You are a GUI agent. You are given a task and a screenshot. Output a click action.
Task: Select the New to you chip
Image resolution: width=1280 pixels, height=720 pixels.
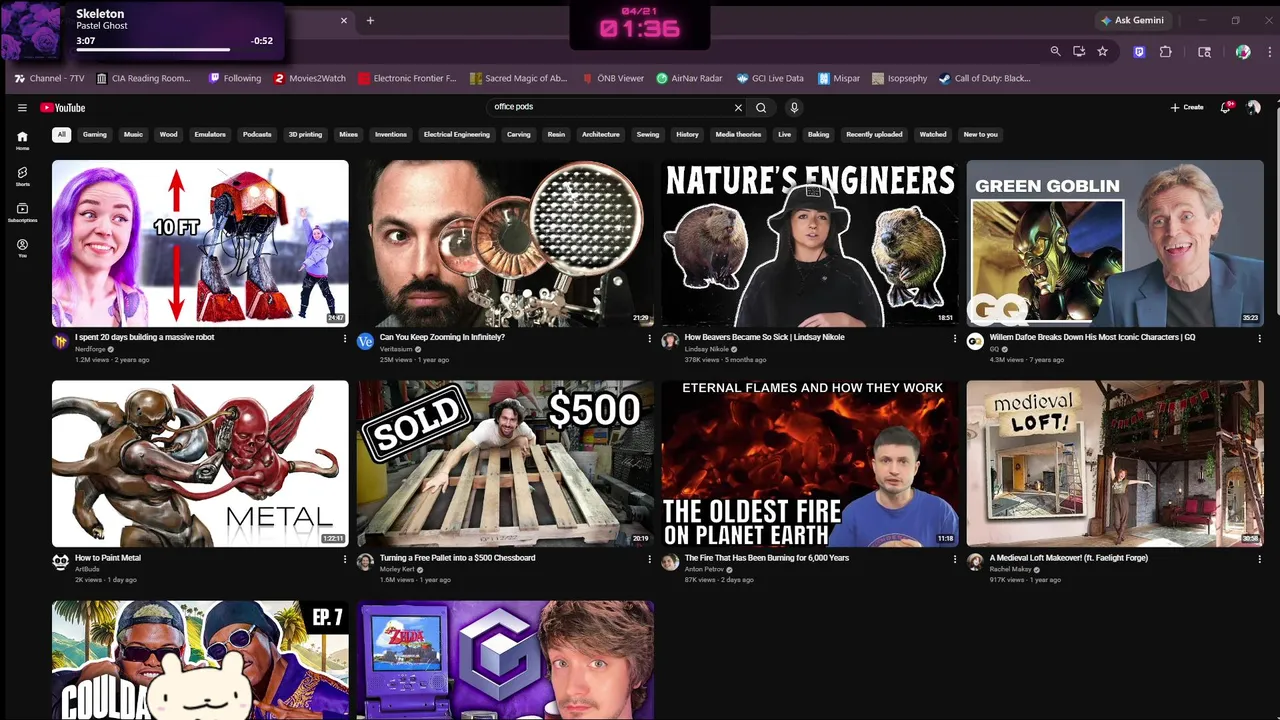[x=980, y=134]
